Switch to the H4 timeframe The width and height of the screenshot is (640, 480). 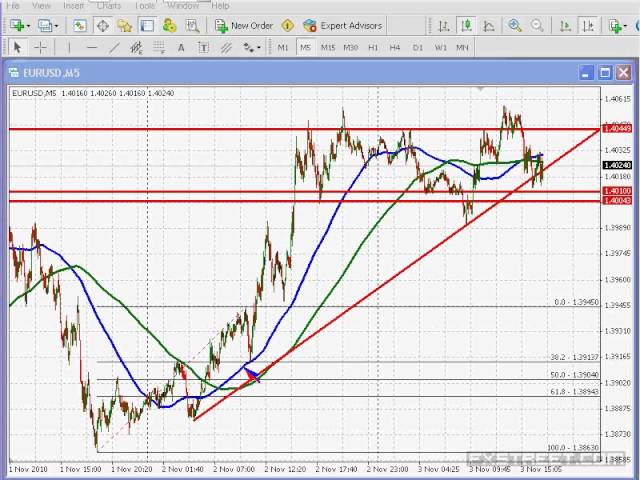coord(395,48)
